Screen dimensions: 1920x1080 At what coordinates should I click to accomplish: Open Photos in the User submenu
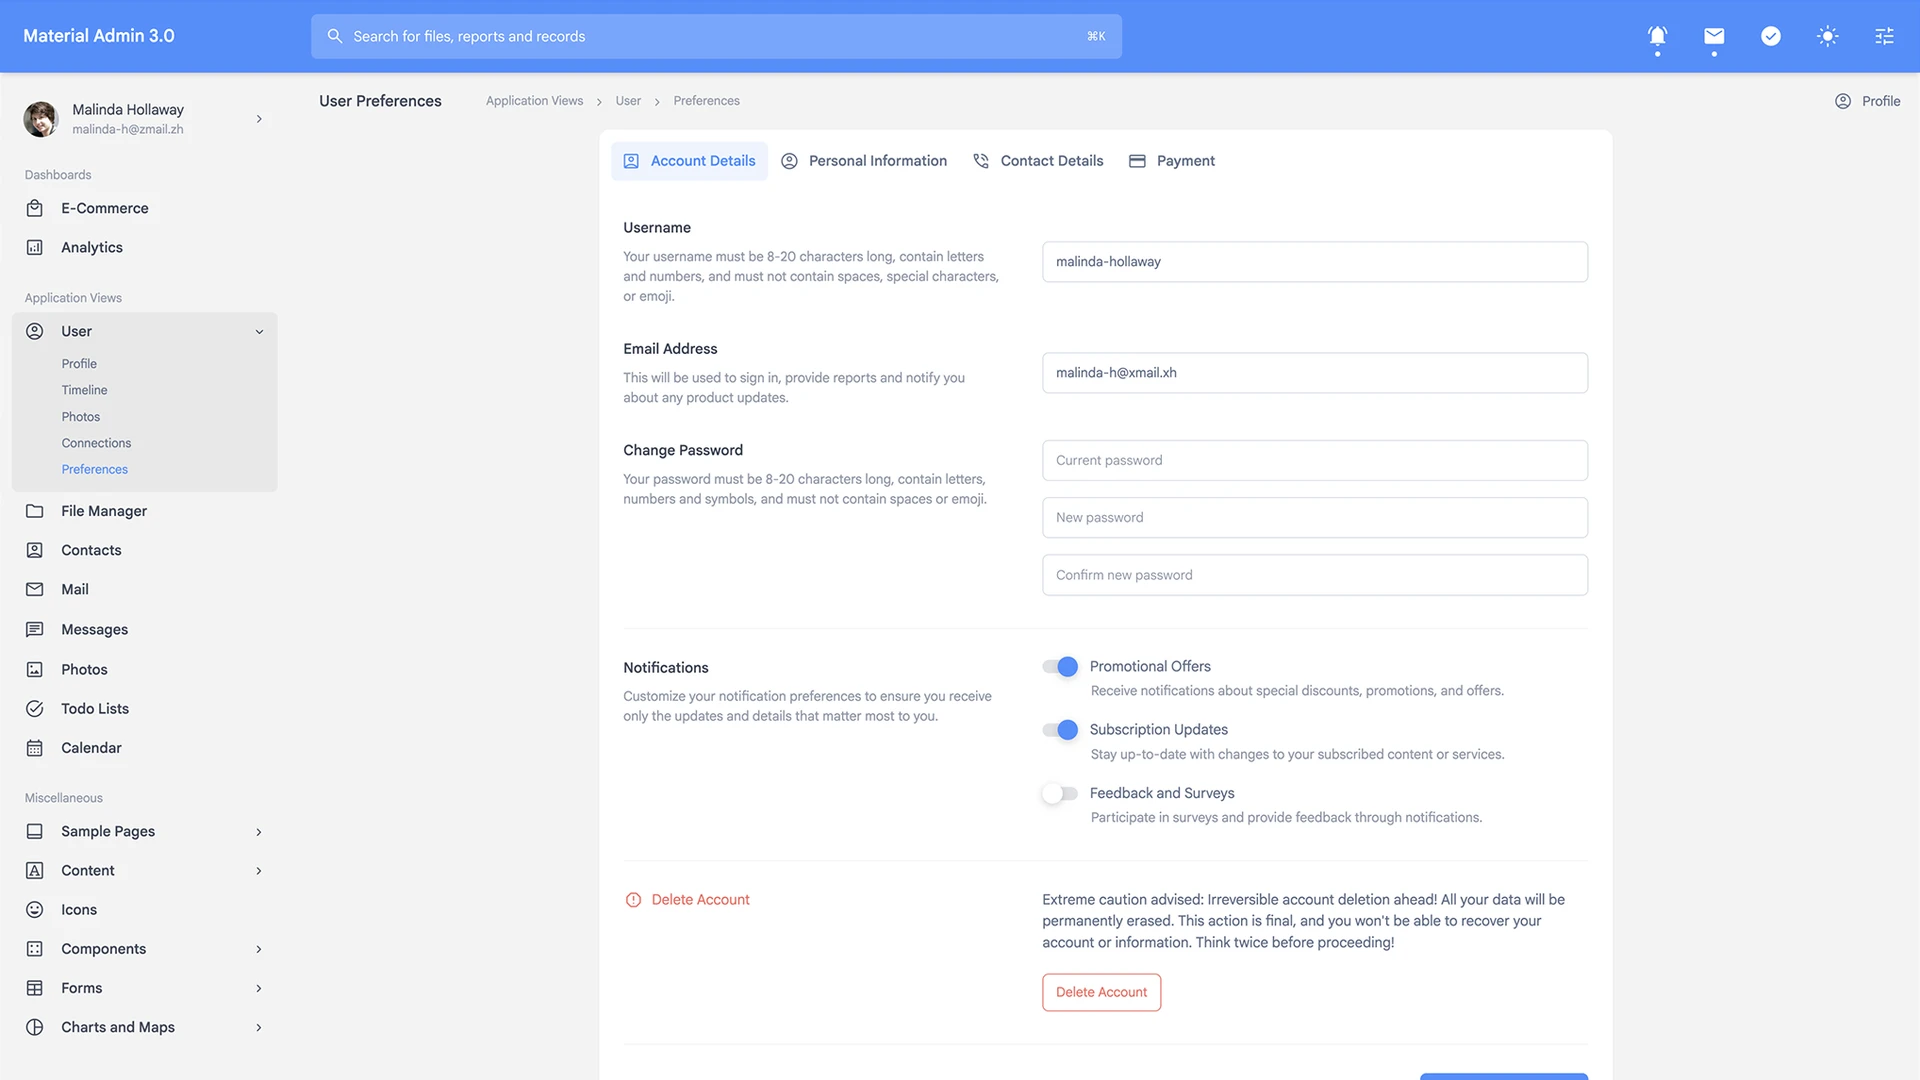click(80, 417)
